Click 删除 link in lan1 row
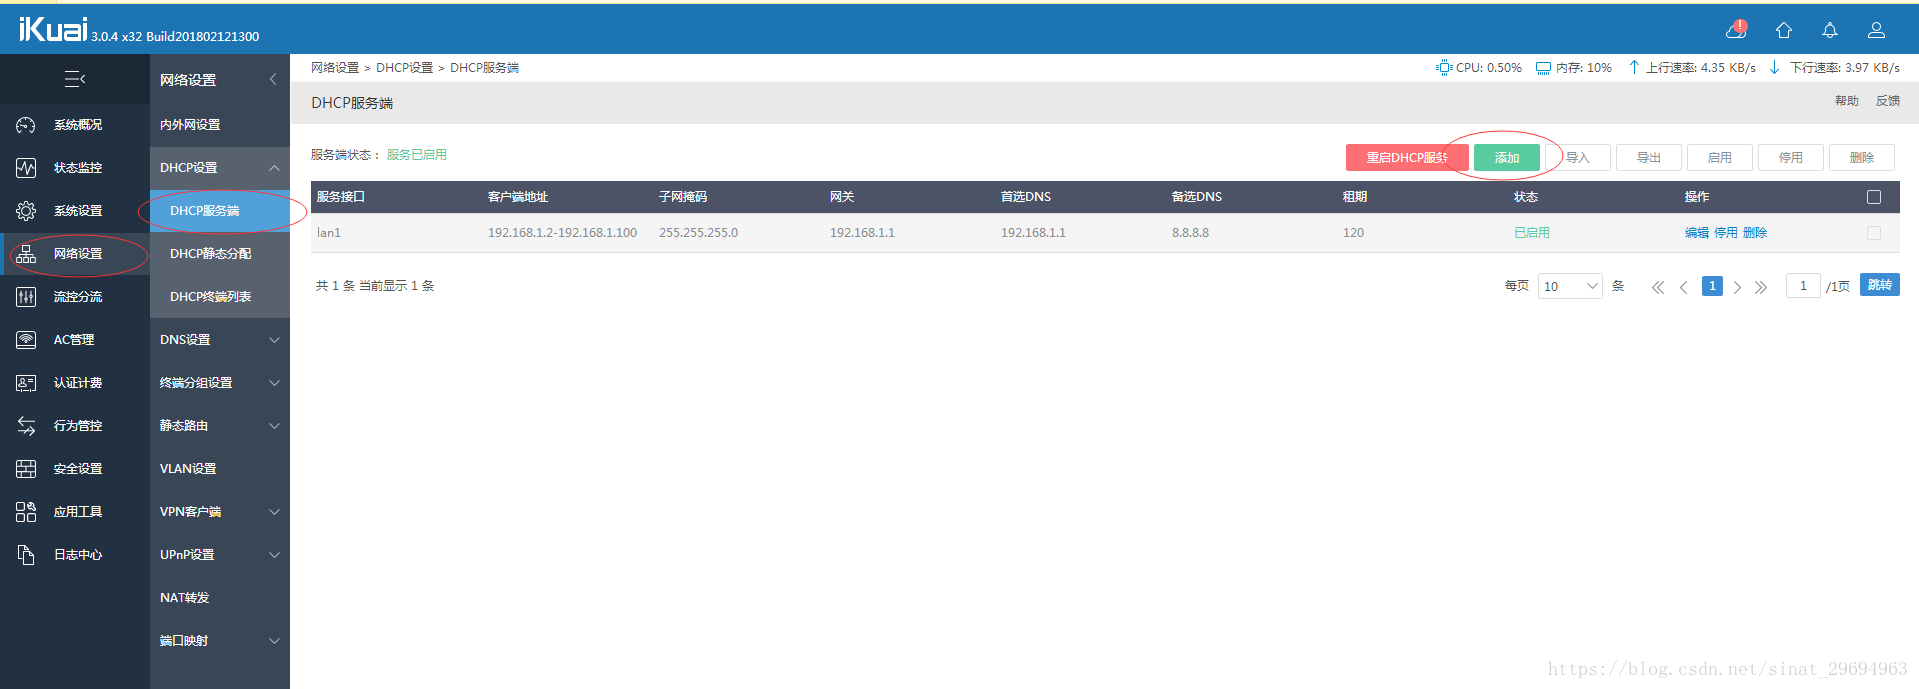This screenshot has height=689, width=1919. click(x=1755, y=233)
